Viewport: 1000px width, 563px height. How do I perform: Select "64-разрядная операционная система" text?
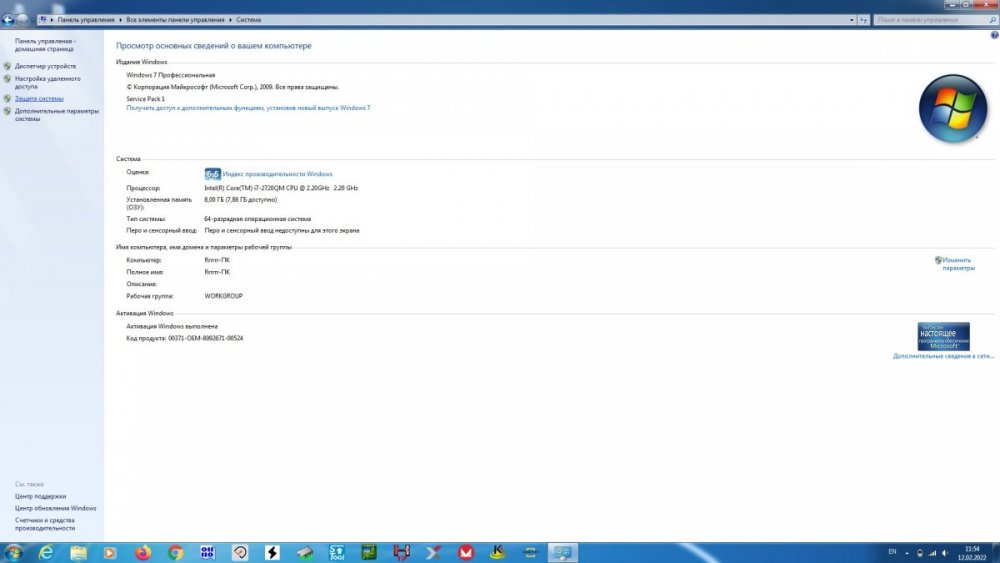pyautogui.click(x=258, y=219)
